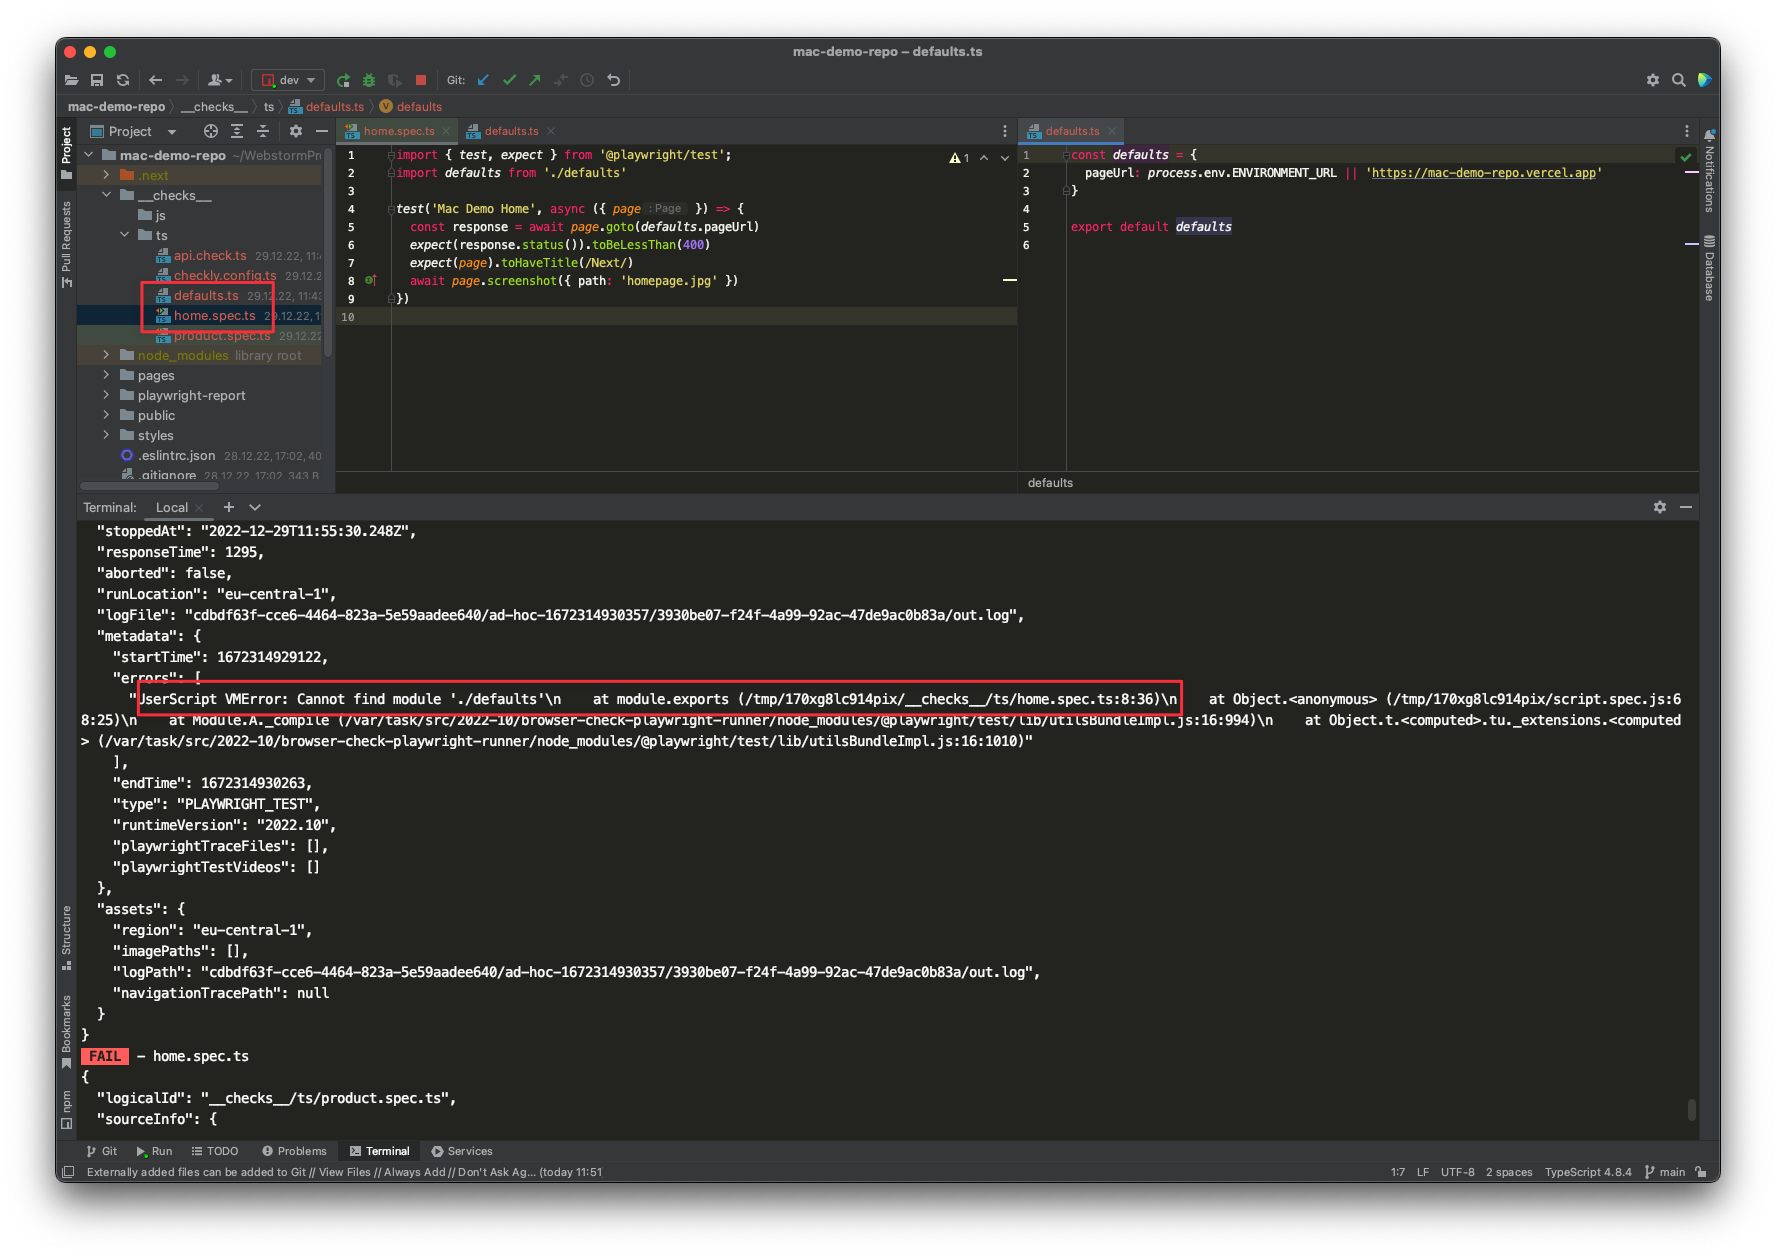The height and width of the screenshot is (1256, 1776).
Task: Collapse the ts folder
Action: point(125,235)
